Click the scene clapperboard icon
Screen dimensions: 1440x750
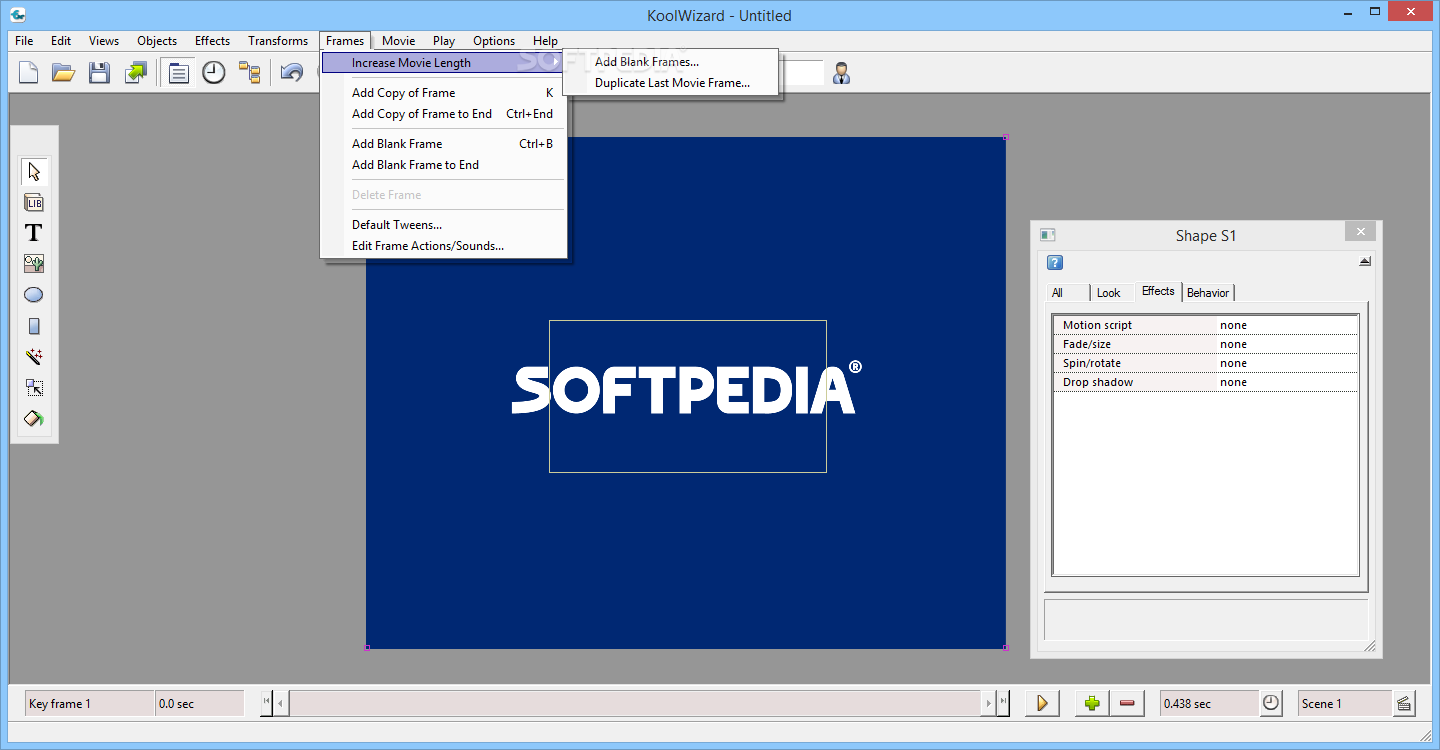click(1404, 703)
